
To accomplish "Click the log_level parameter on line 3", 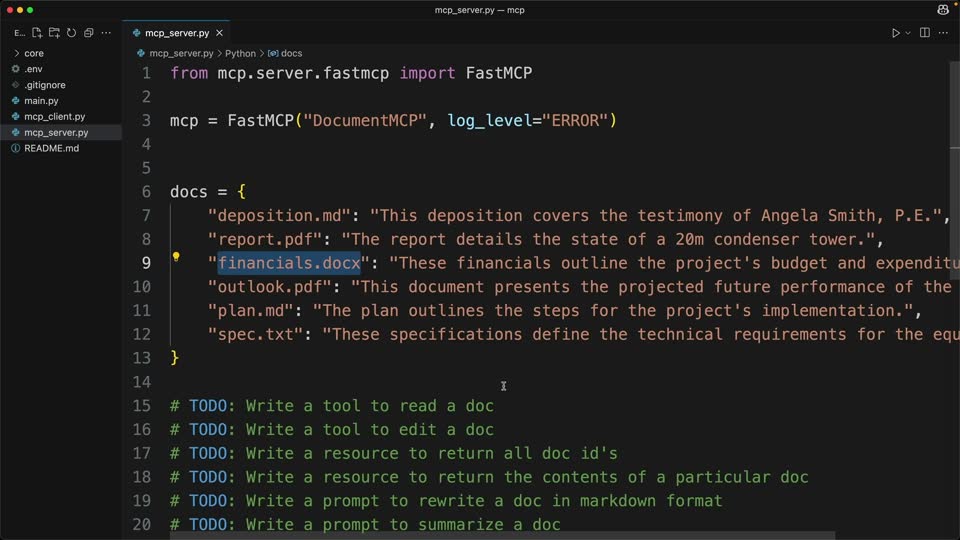I will pyautogui.click(x=490, y=121).
